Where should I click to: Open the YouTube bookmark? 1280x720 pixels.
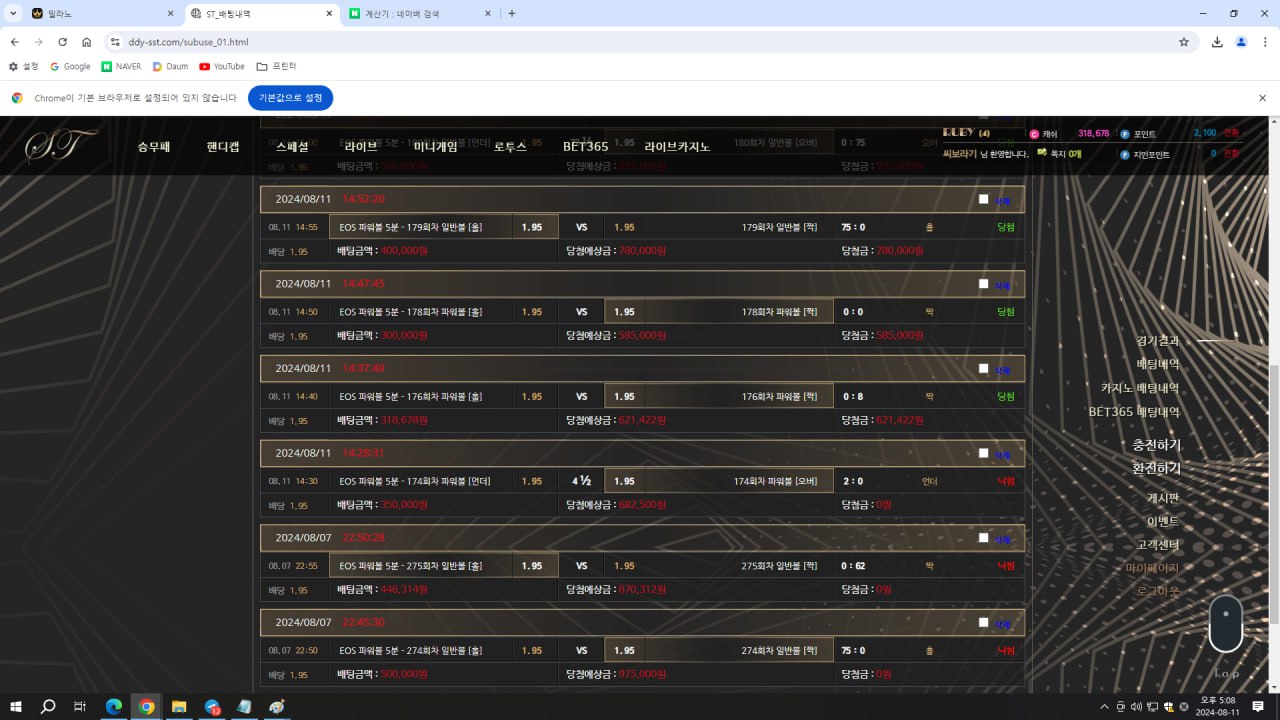(221, 67)
